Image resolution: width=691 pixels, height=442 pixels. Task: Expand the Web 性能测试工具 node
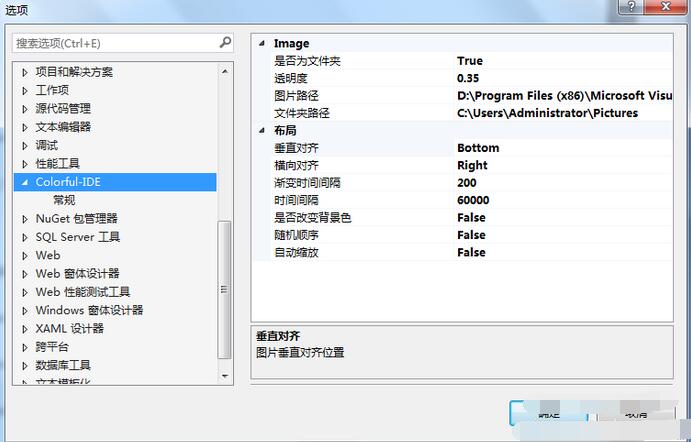point(25,292)
